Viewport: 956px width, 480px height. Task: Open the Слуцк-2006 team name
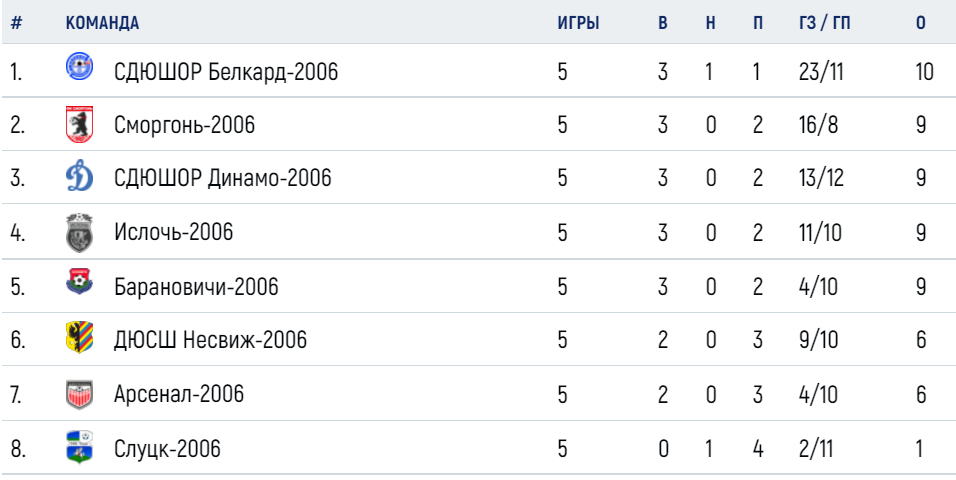[x=167, y=450]
